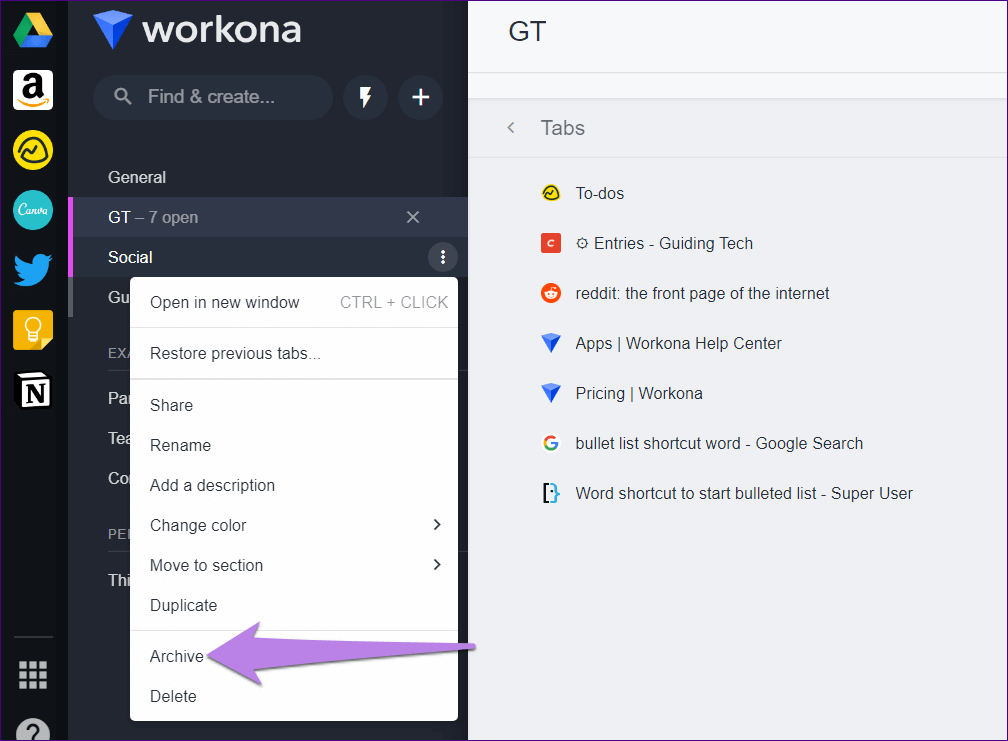Click the Find & create search field
1008x741 pixels.
(213, 97)
